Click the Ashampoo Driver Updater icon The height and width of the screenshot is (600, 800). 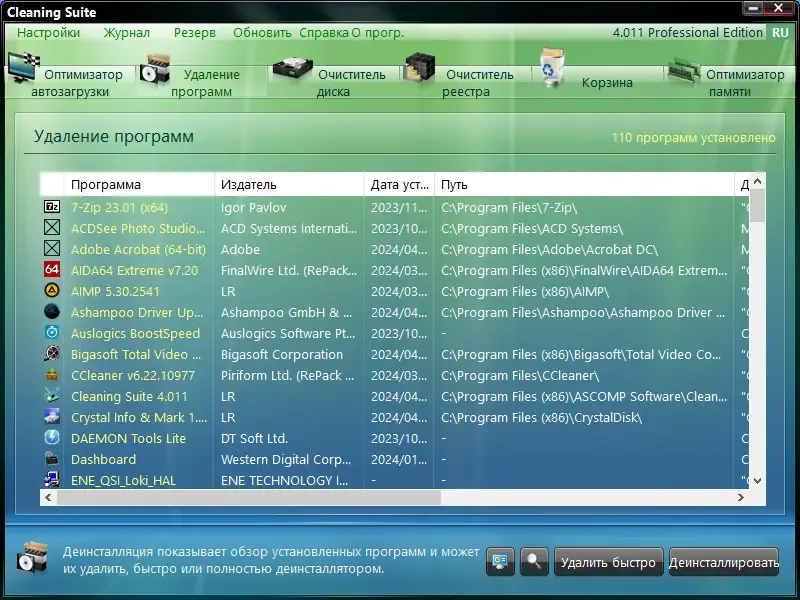52,311
